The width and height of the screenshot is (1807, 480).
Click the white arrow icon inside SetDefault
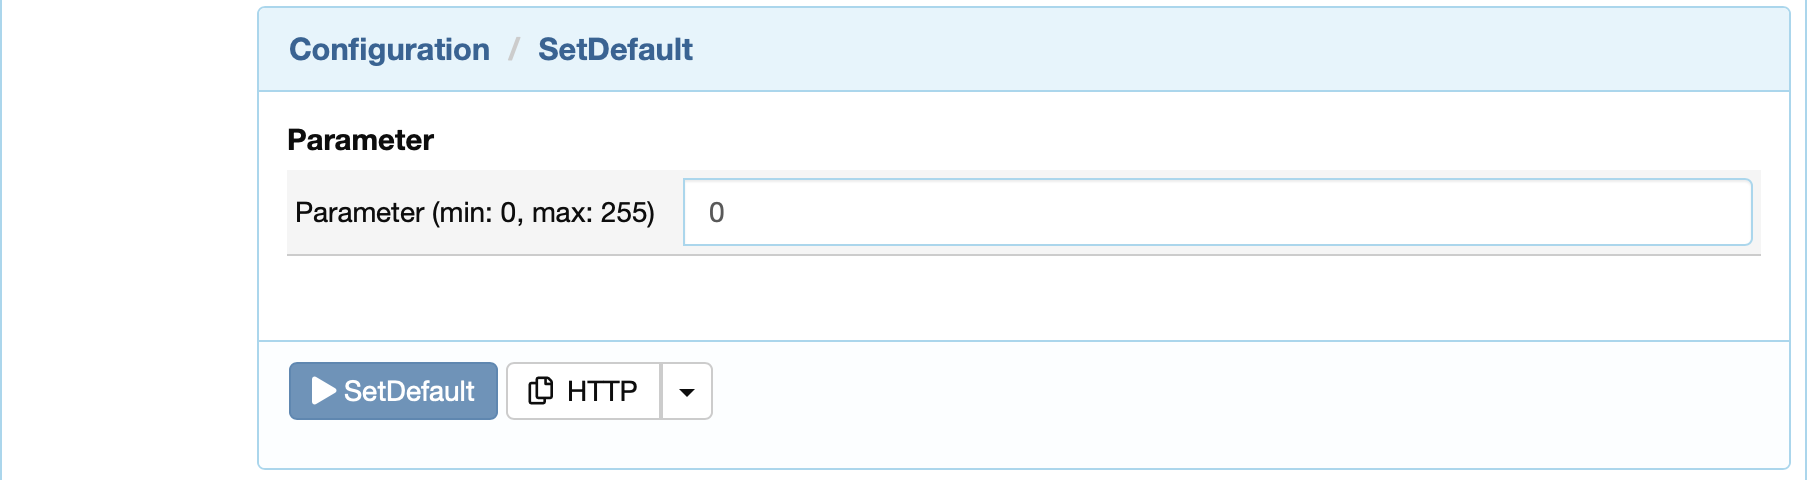(324, 391)
